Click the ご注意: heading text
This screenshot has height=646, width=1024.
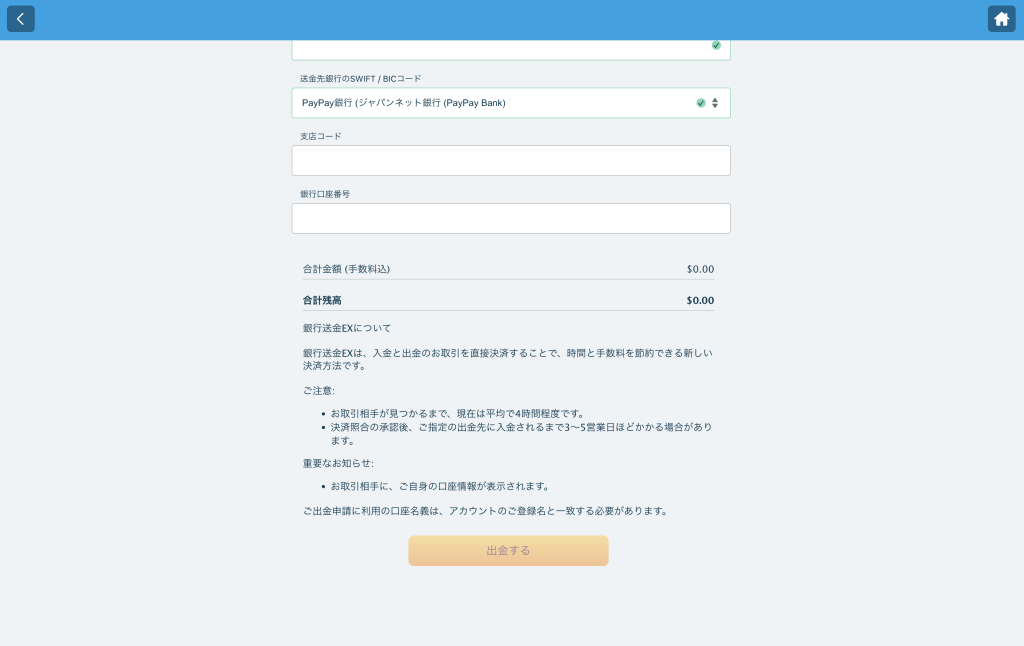click(x=319, y=391)
